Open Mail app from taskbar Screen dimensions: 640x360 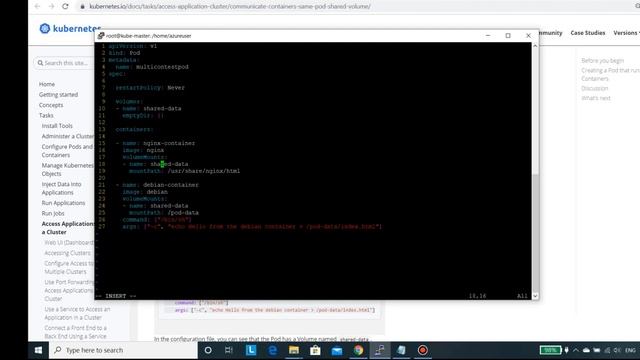337,350
